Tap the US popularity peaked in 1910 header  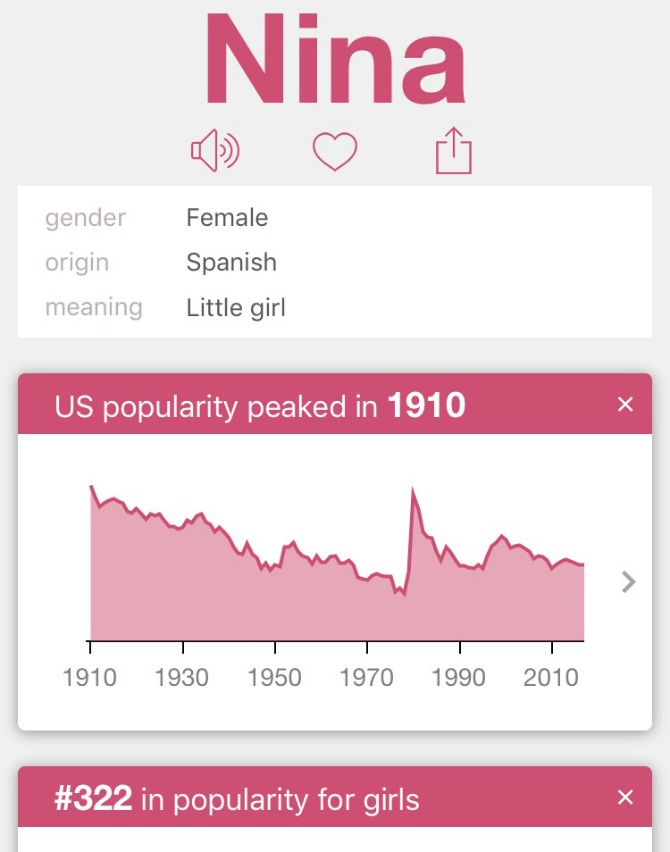(x=335, y=404)
